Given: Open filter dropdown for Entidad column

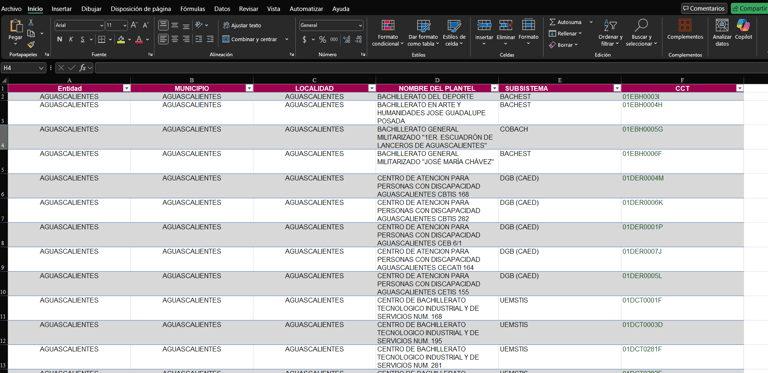Looking at the screenshot, I should pyautogui.click(x=127, y=88).
